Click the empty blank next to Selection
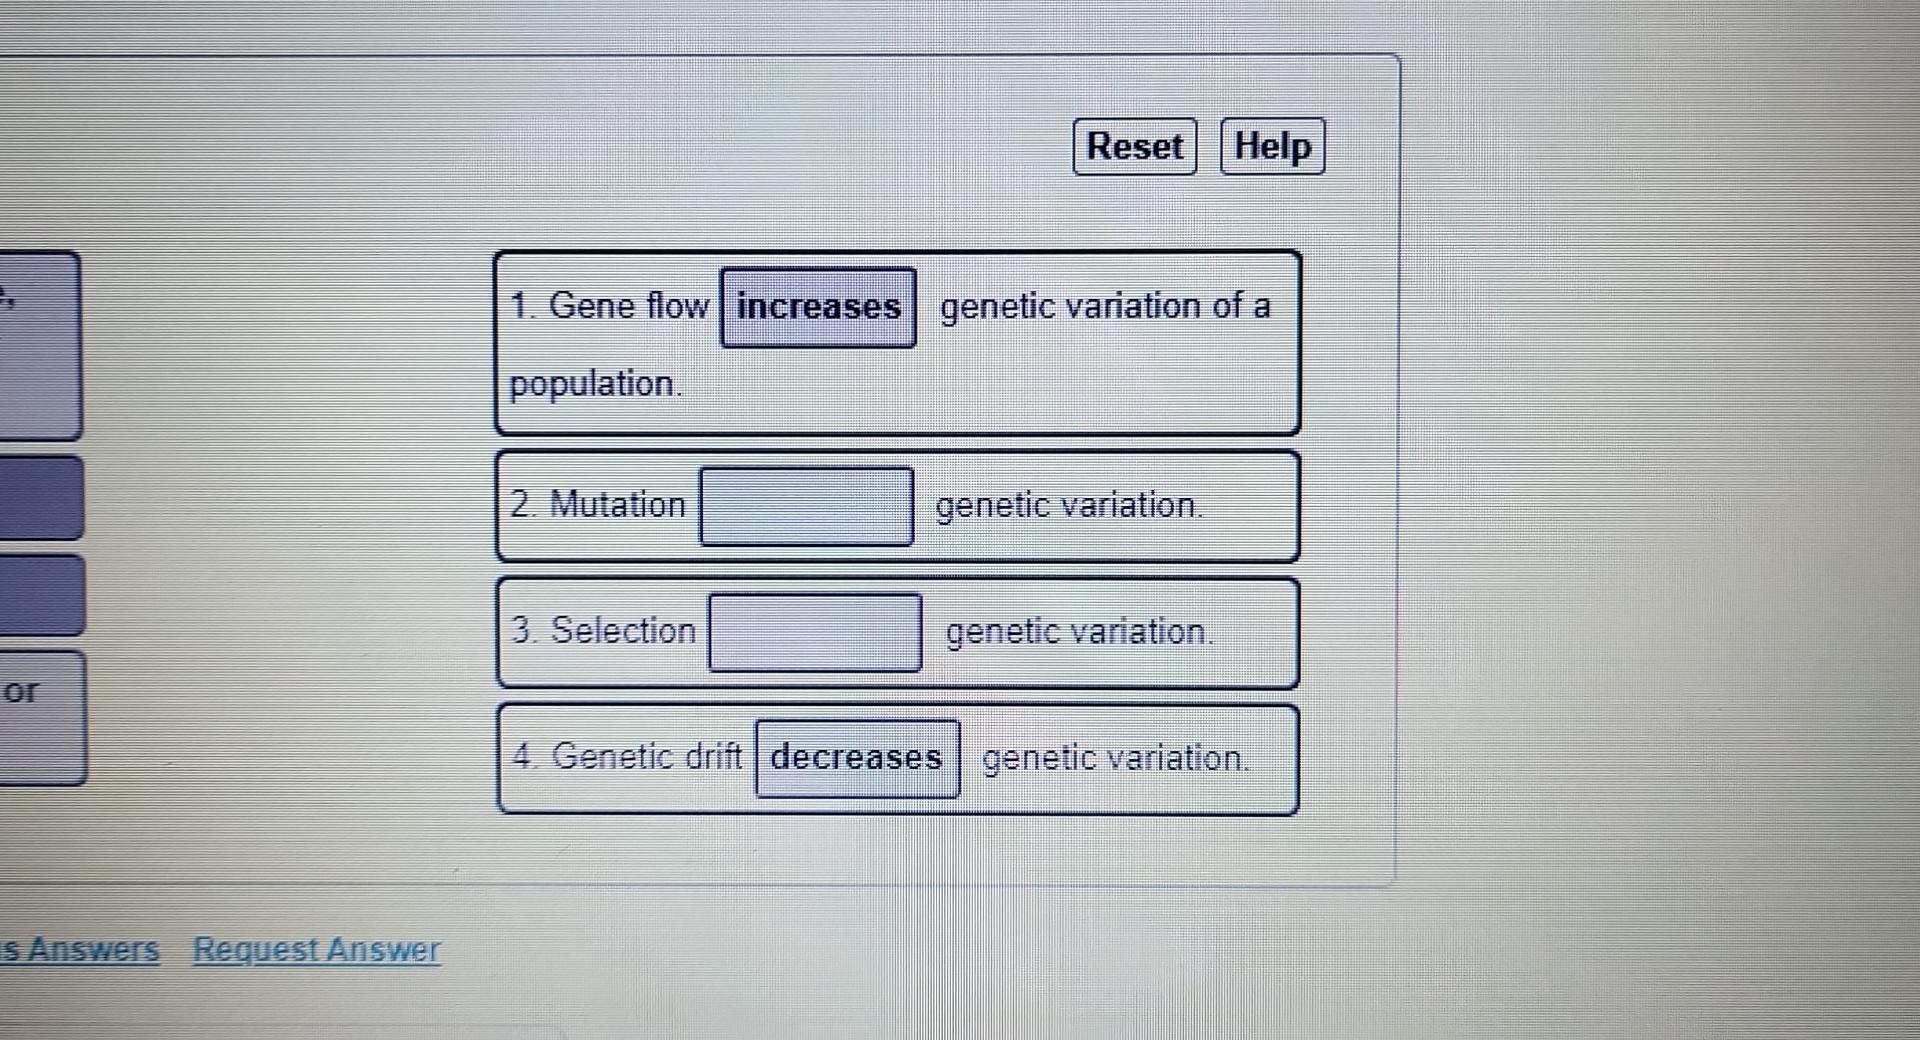The height and width of the screenshot is (1040, 1920). click(814, 631)
